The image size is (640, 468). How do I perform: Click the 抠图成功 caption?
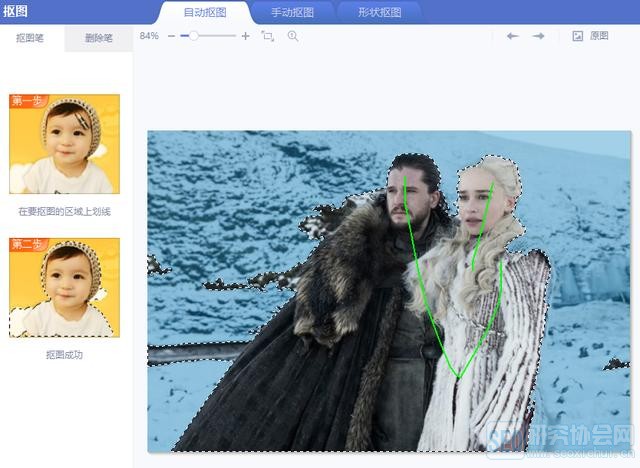point(64,355)
